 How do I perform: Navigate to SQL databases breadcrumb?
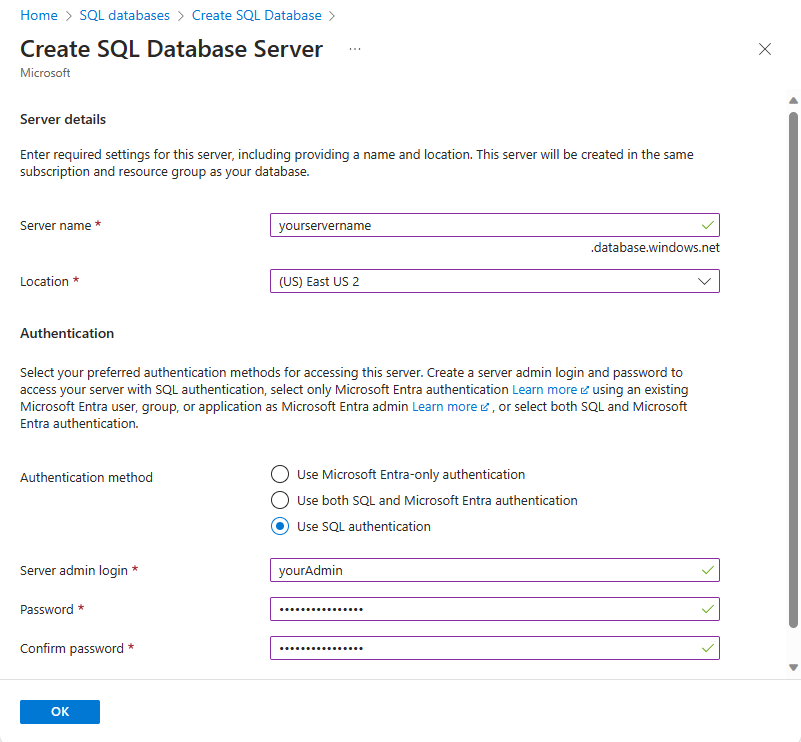tap(124, 15)
